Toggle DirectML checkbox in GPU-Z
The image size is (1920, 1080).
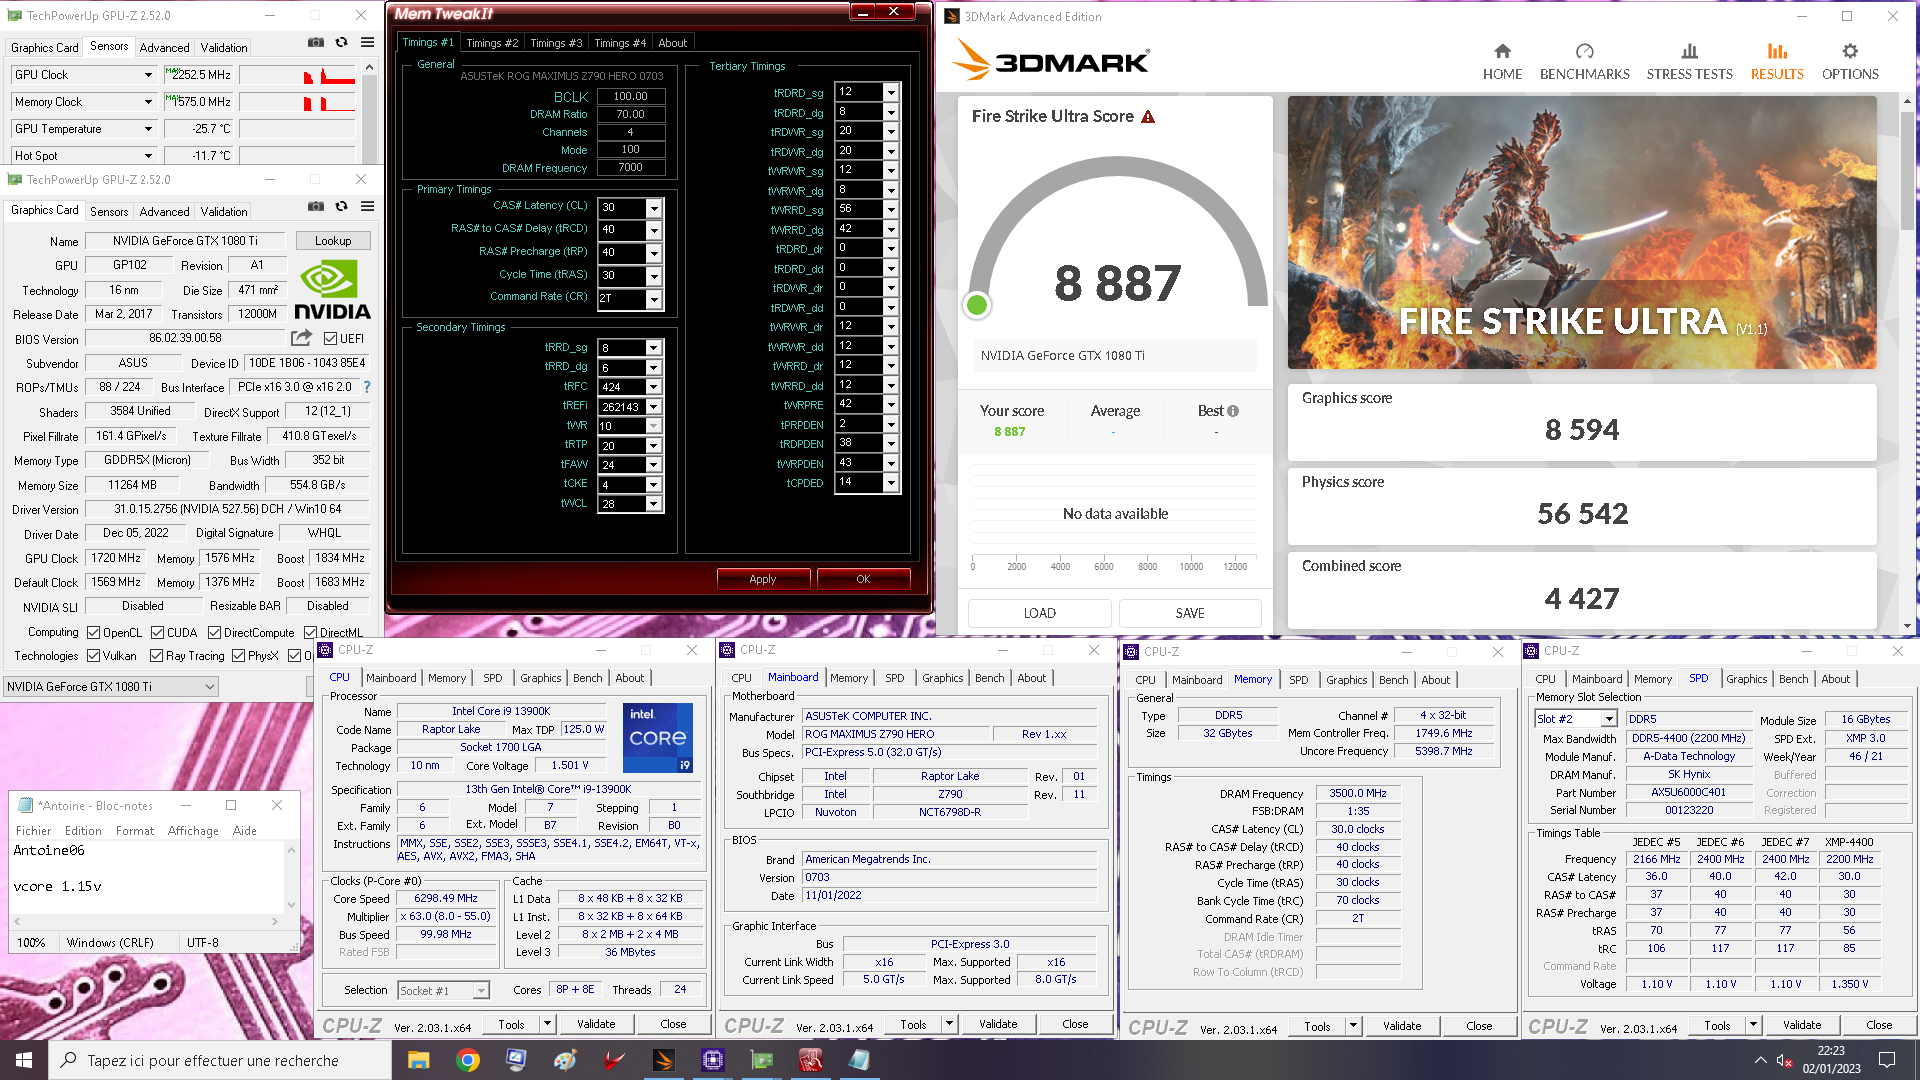[310, 633]
